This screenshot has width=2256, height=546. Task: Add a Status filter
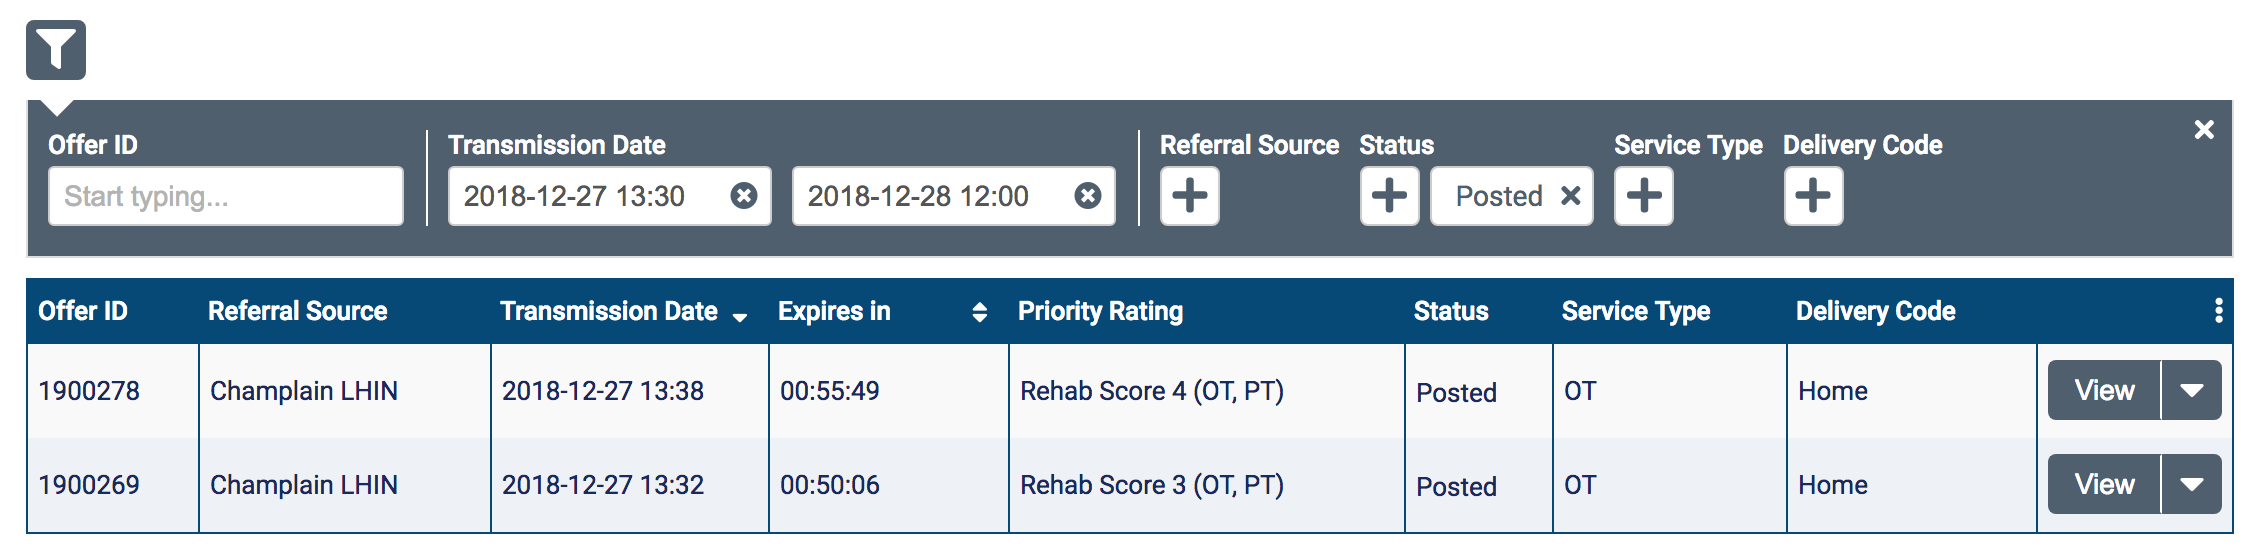(x=1389, y=196)
